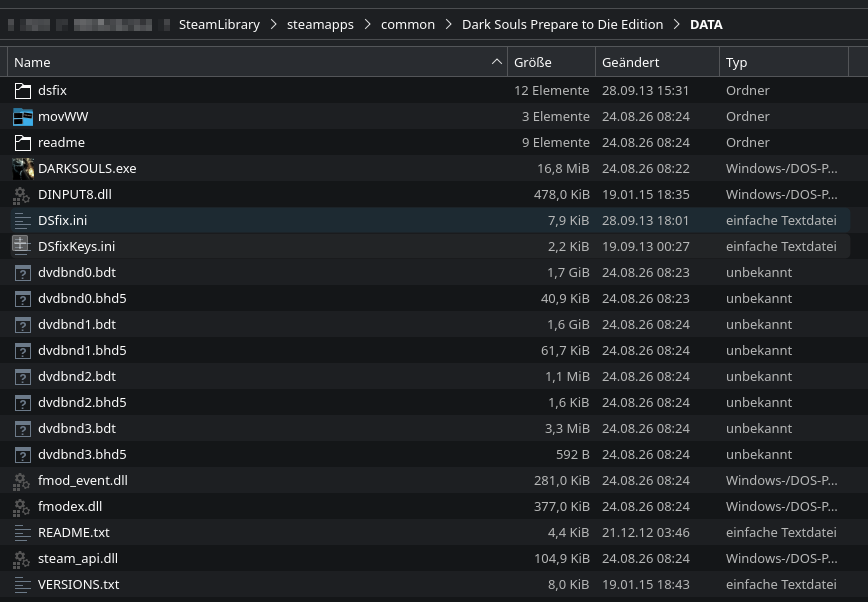Expand chevron after common breadcrumb
This screenshot has height=602, width=868.
[448, 24]
